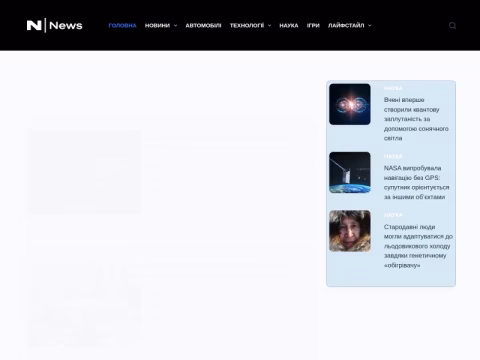Open the Технології menu item

[247, 25]
